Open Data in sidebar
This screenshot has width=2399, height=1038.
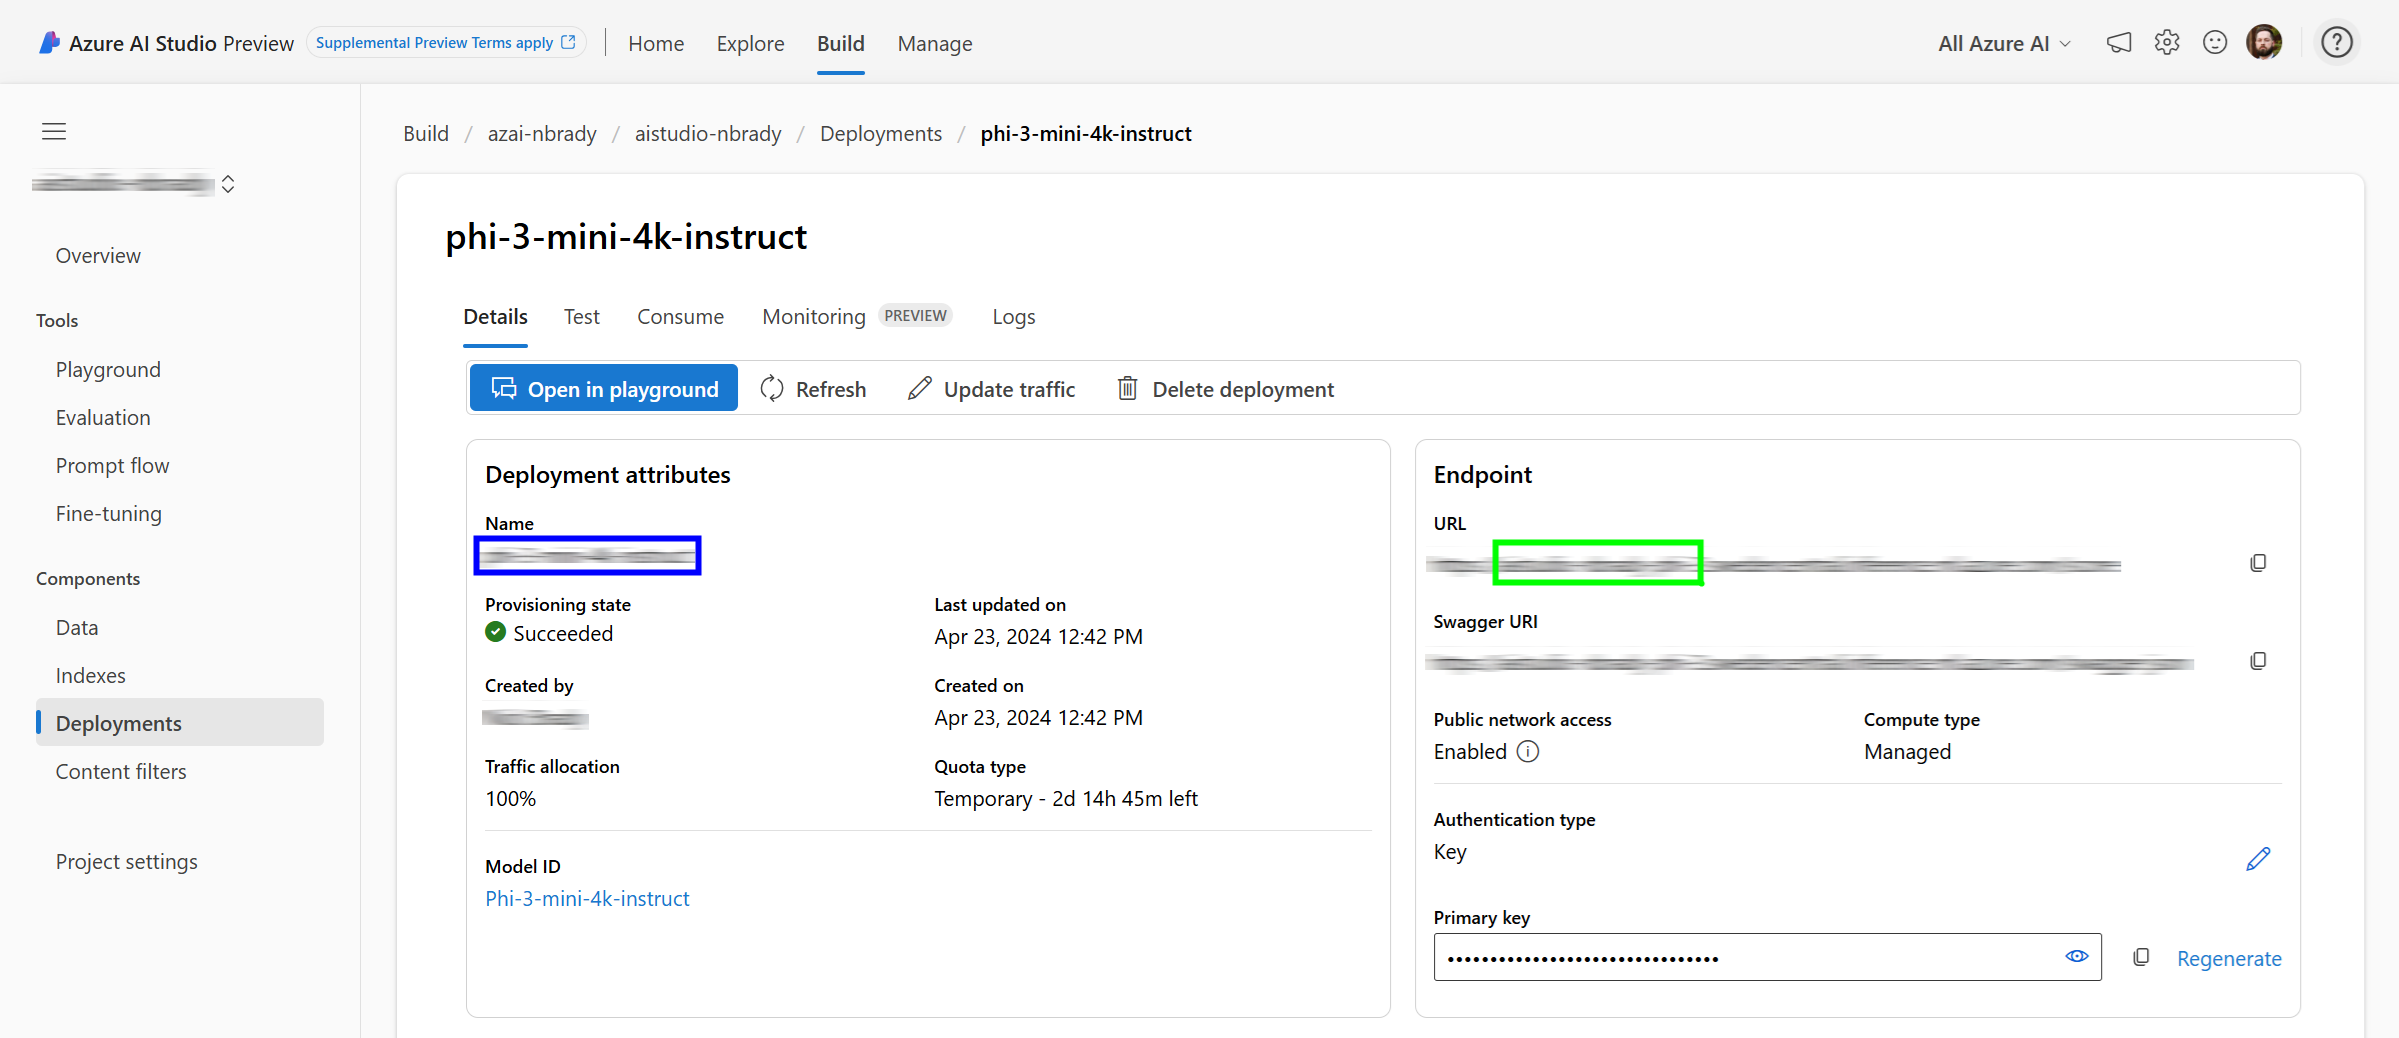77,627
